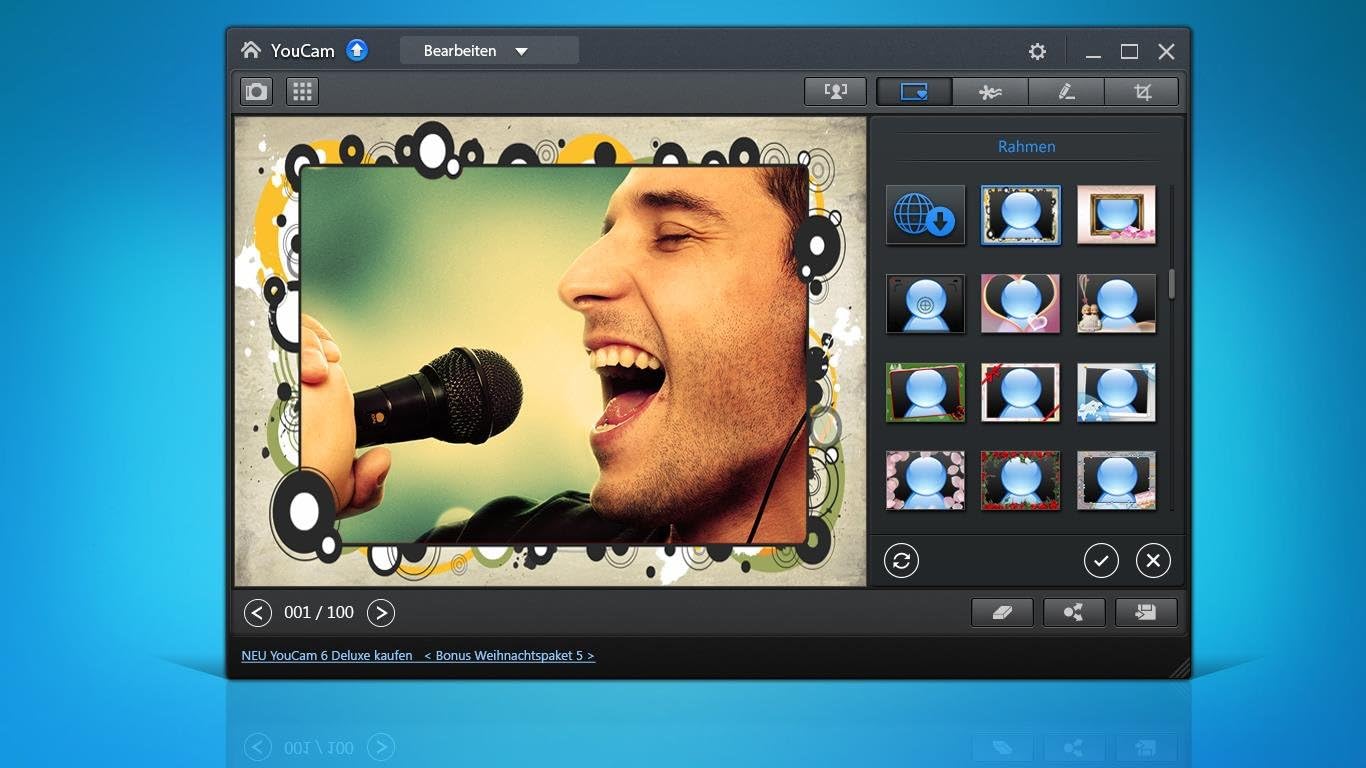Screen dimensions: 1366x768
Task: Click the frames panel vertical scrollbar
Action: tap(1171, 283)
